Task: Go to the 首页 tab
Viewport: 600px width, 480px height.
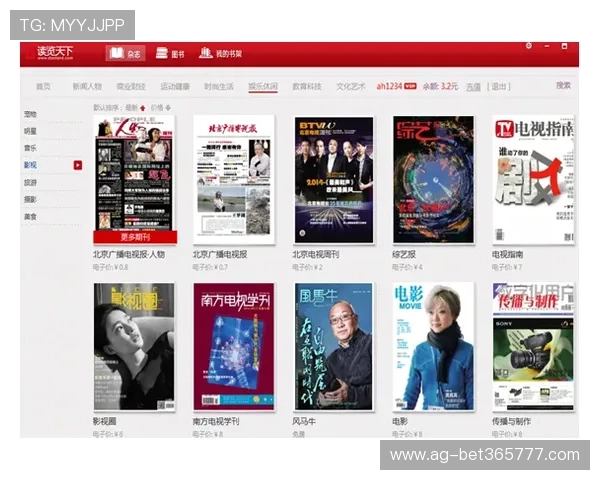Action: click(x=43, y=86)
